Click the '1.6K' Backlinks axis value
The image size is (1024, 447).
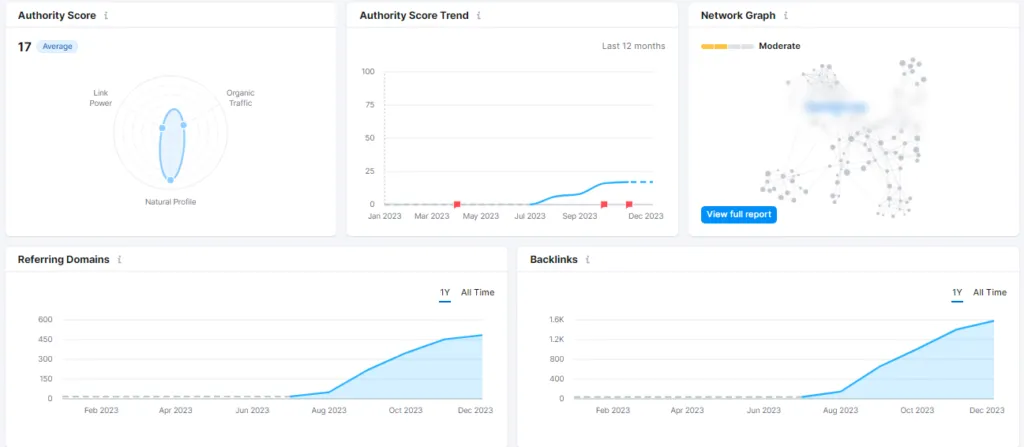pos(556,320)
